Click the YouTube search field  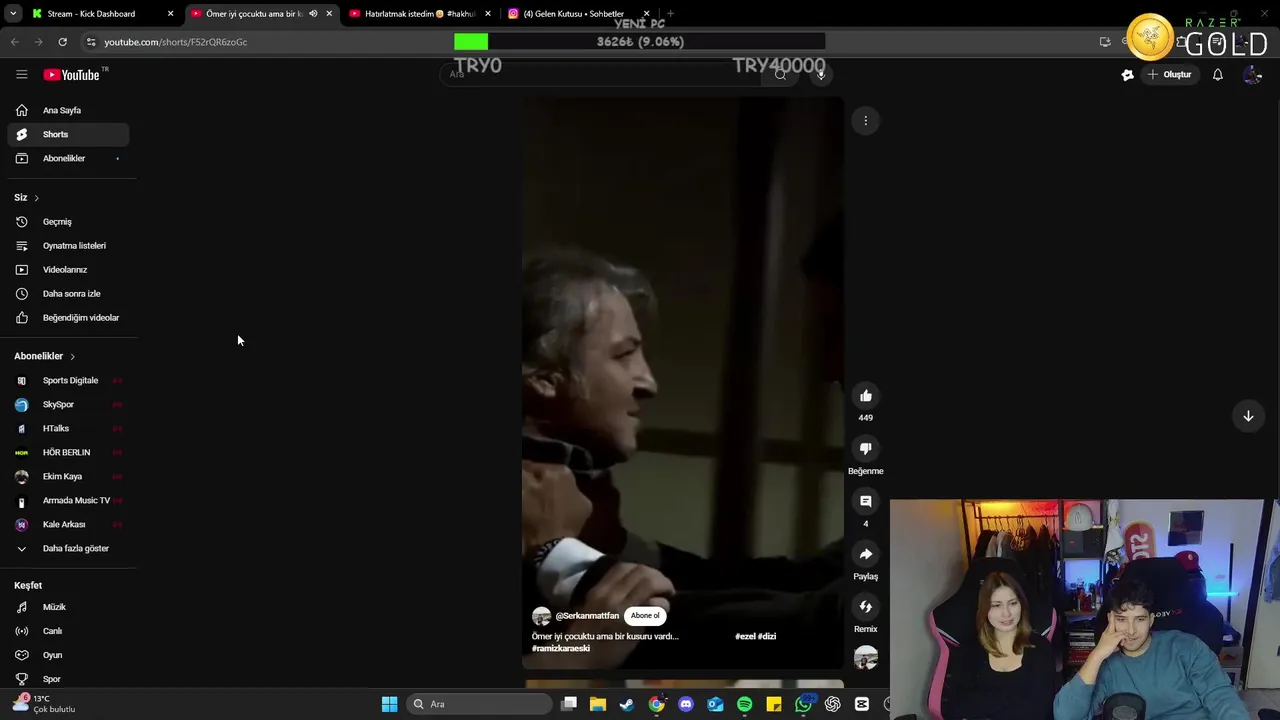coord(600,74)
